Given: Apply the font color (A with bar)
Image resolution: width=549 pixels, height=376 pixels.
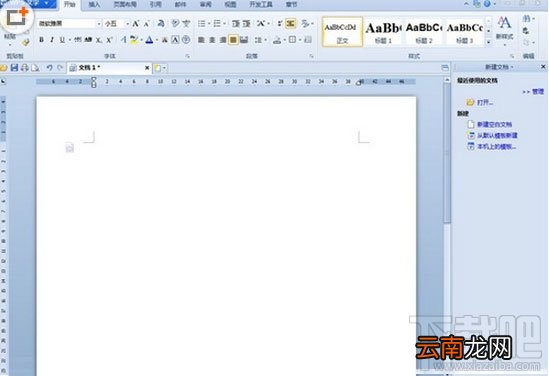Looking at the screenshot, I should pyautogui.click(x=150, y=40).
